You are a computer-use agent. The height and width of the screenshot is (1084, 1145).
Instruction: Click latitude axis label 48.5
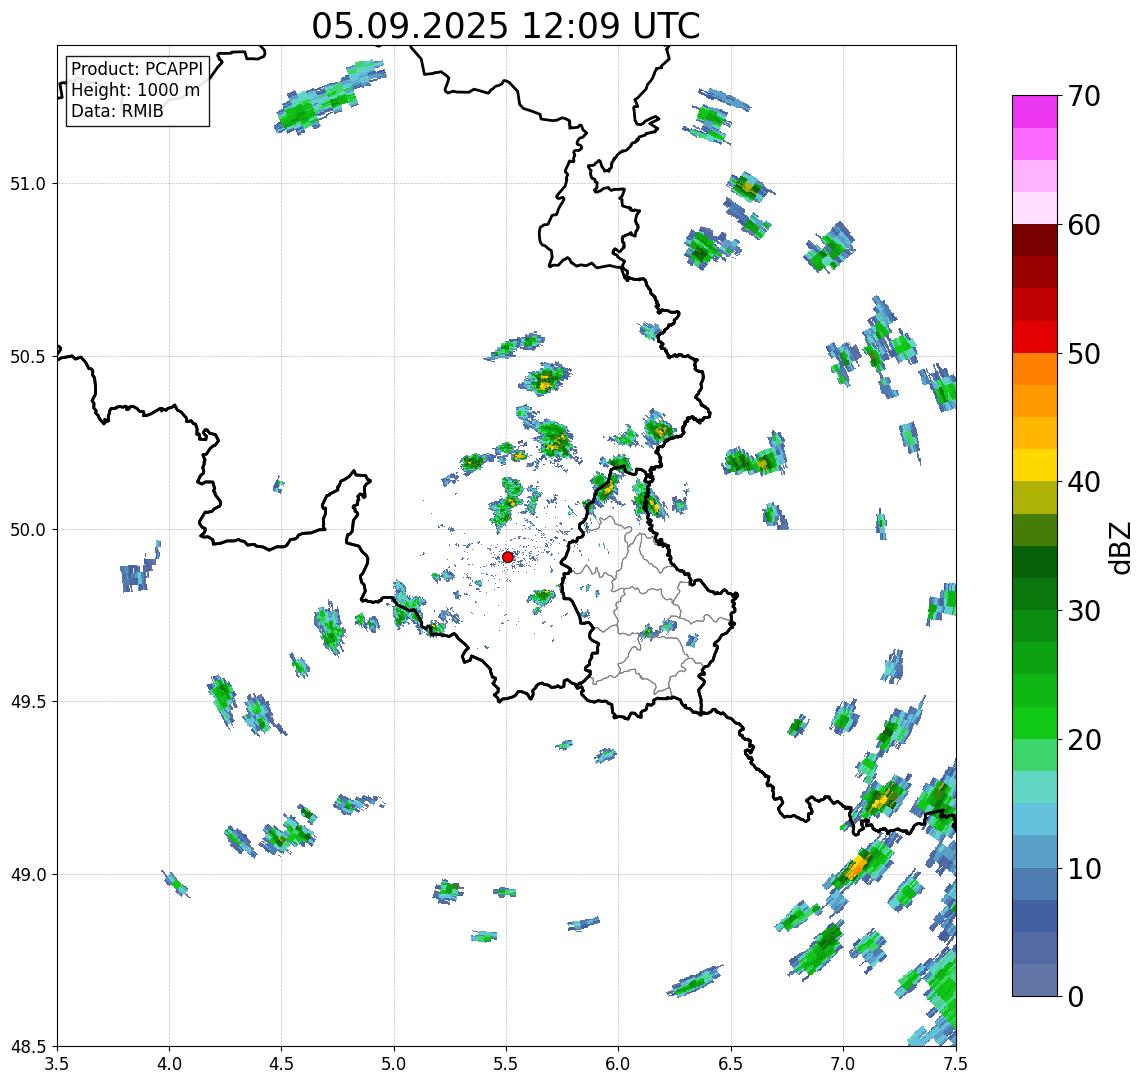click(x=28, y=1047)
